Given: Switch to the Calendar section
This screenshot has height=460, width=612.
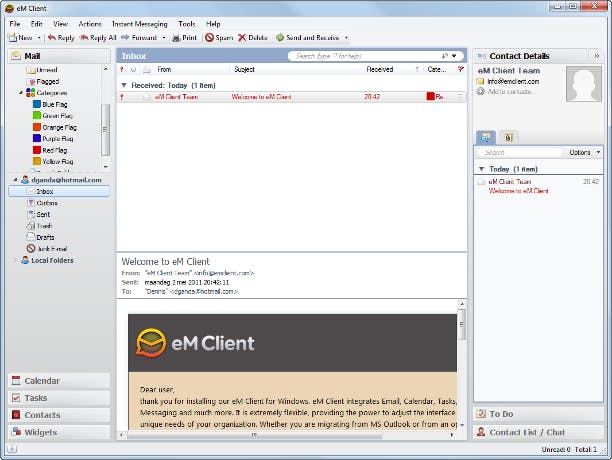Looking at the screenshot, I should (59, 381).
